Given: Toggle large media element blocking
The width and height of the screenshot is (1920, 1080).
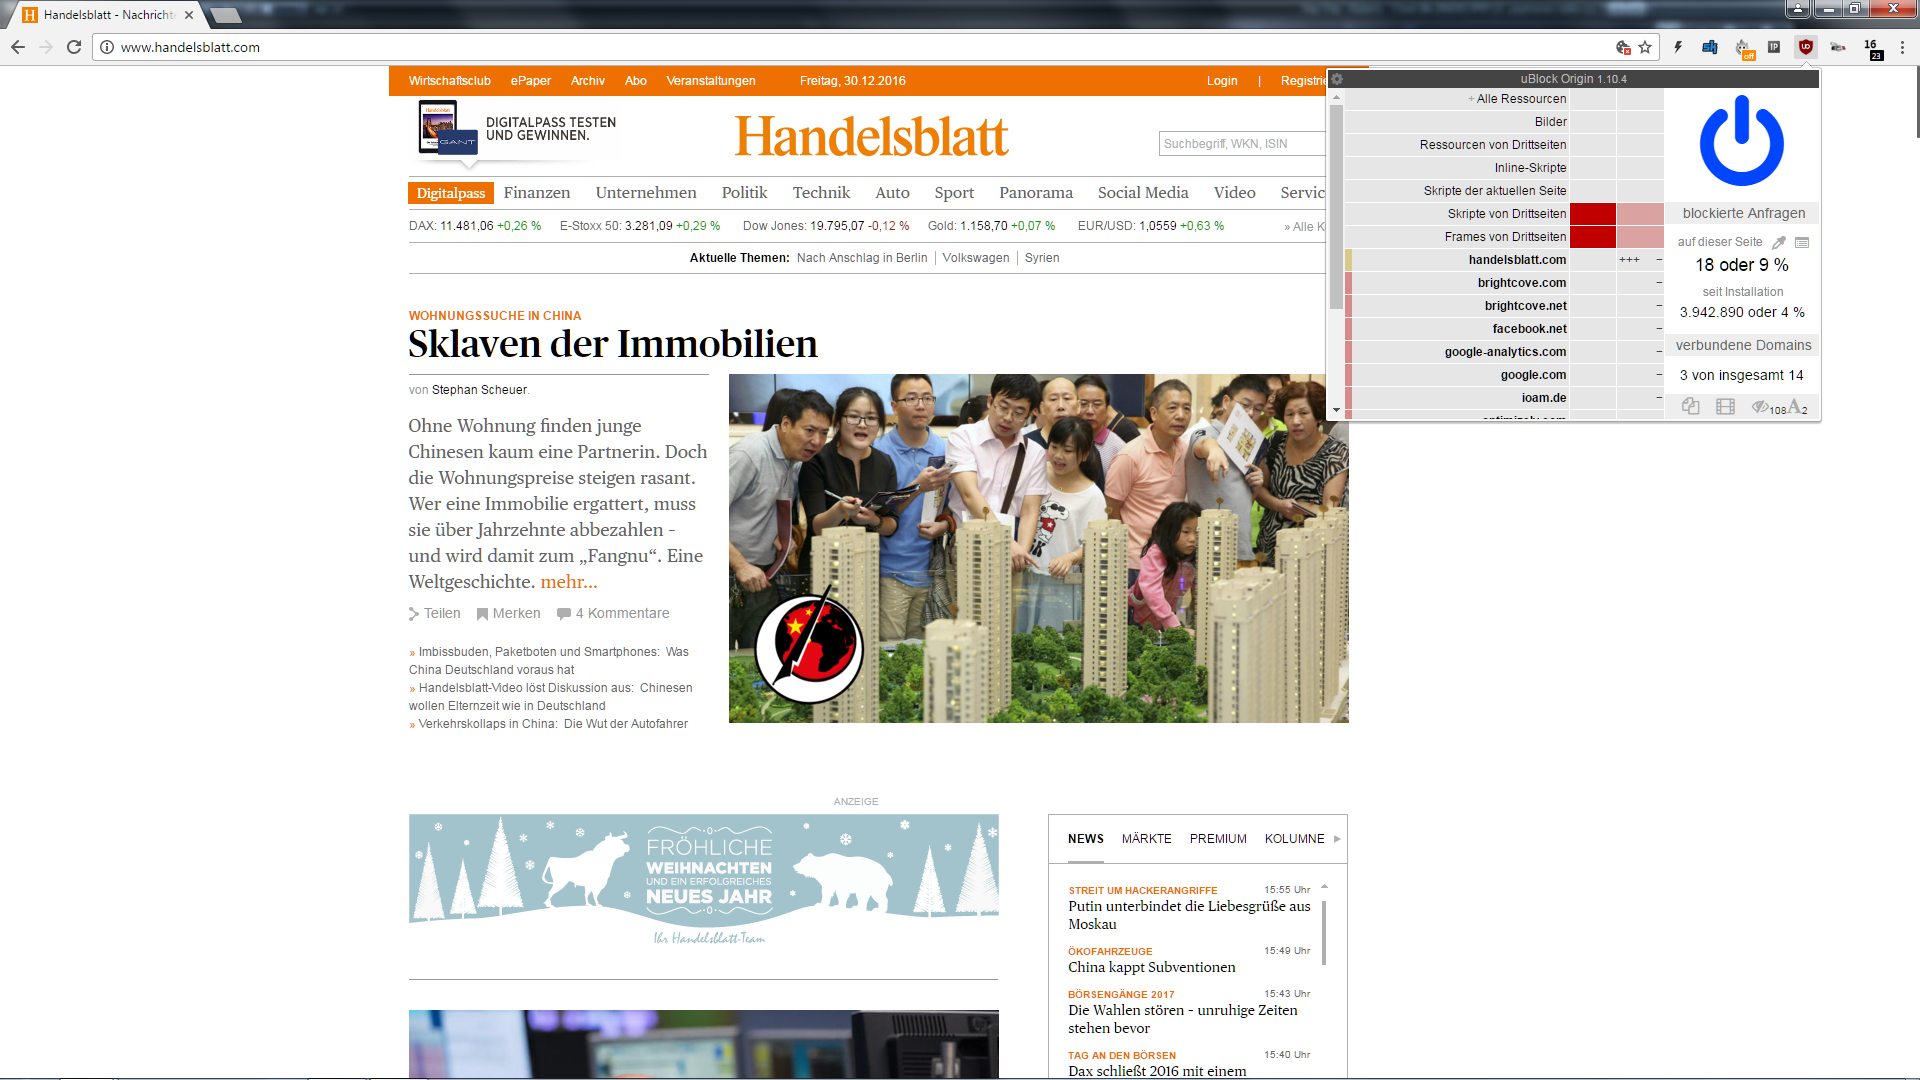Looking at the screenshot, I should 1725,406.
